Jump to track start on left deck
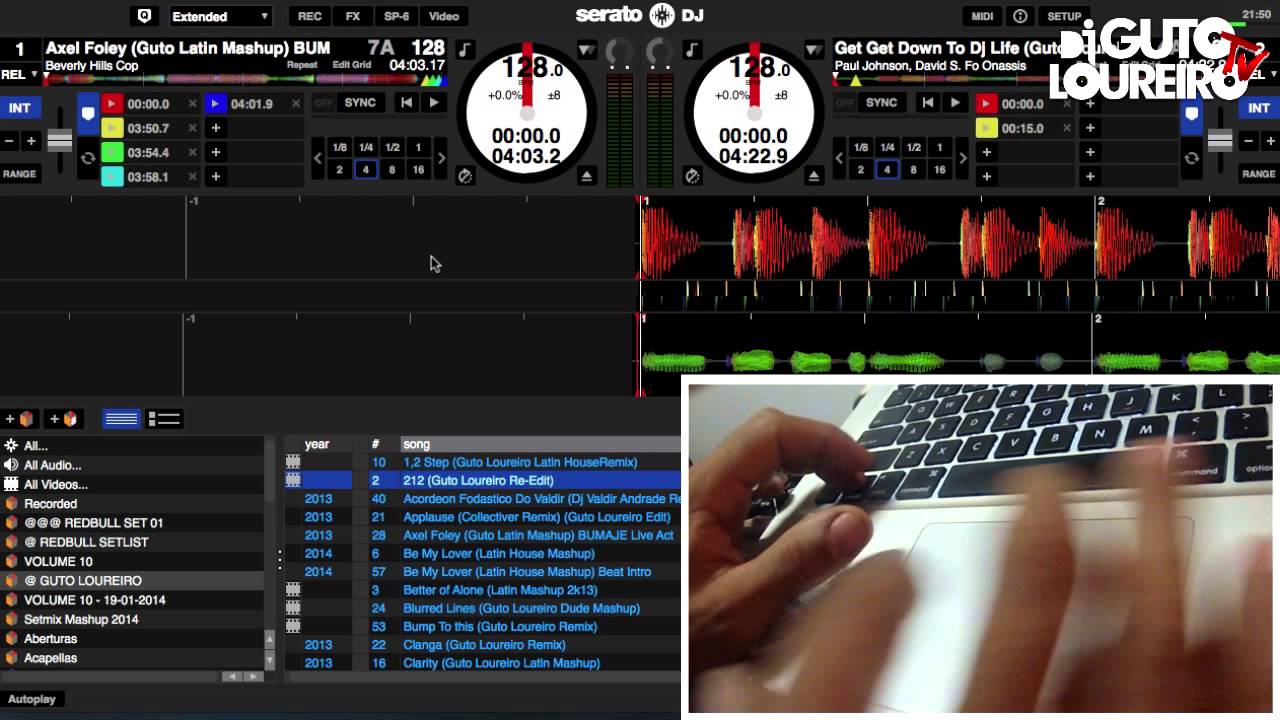Viewport: 1280px width, 720px height. pyautogui.click(x=406, y=103)
